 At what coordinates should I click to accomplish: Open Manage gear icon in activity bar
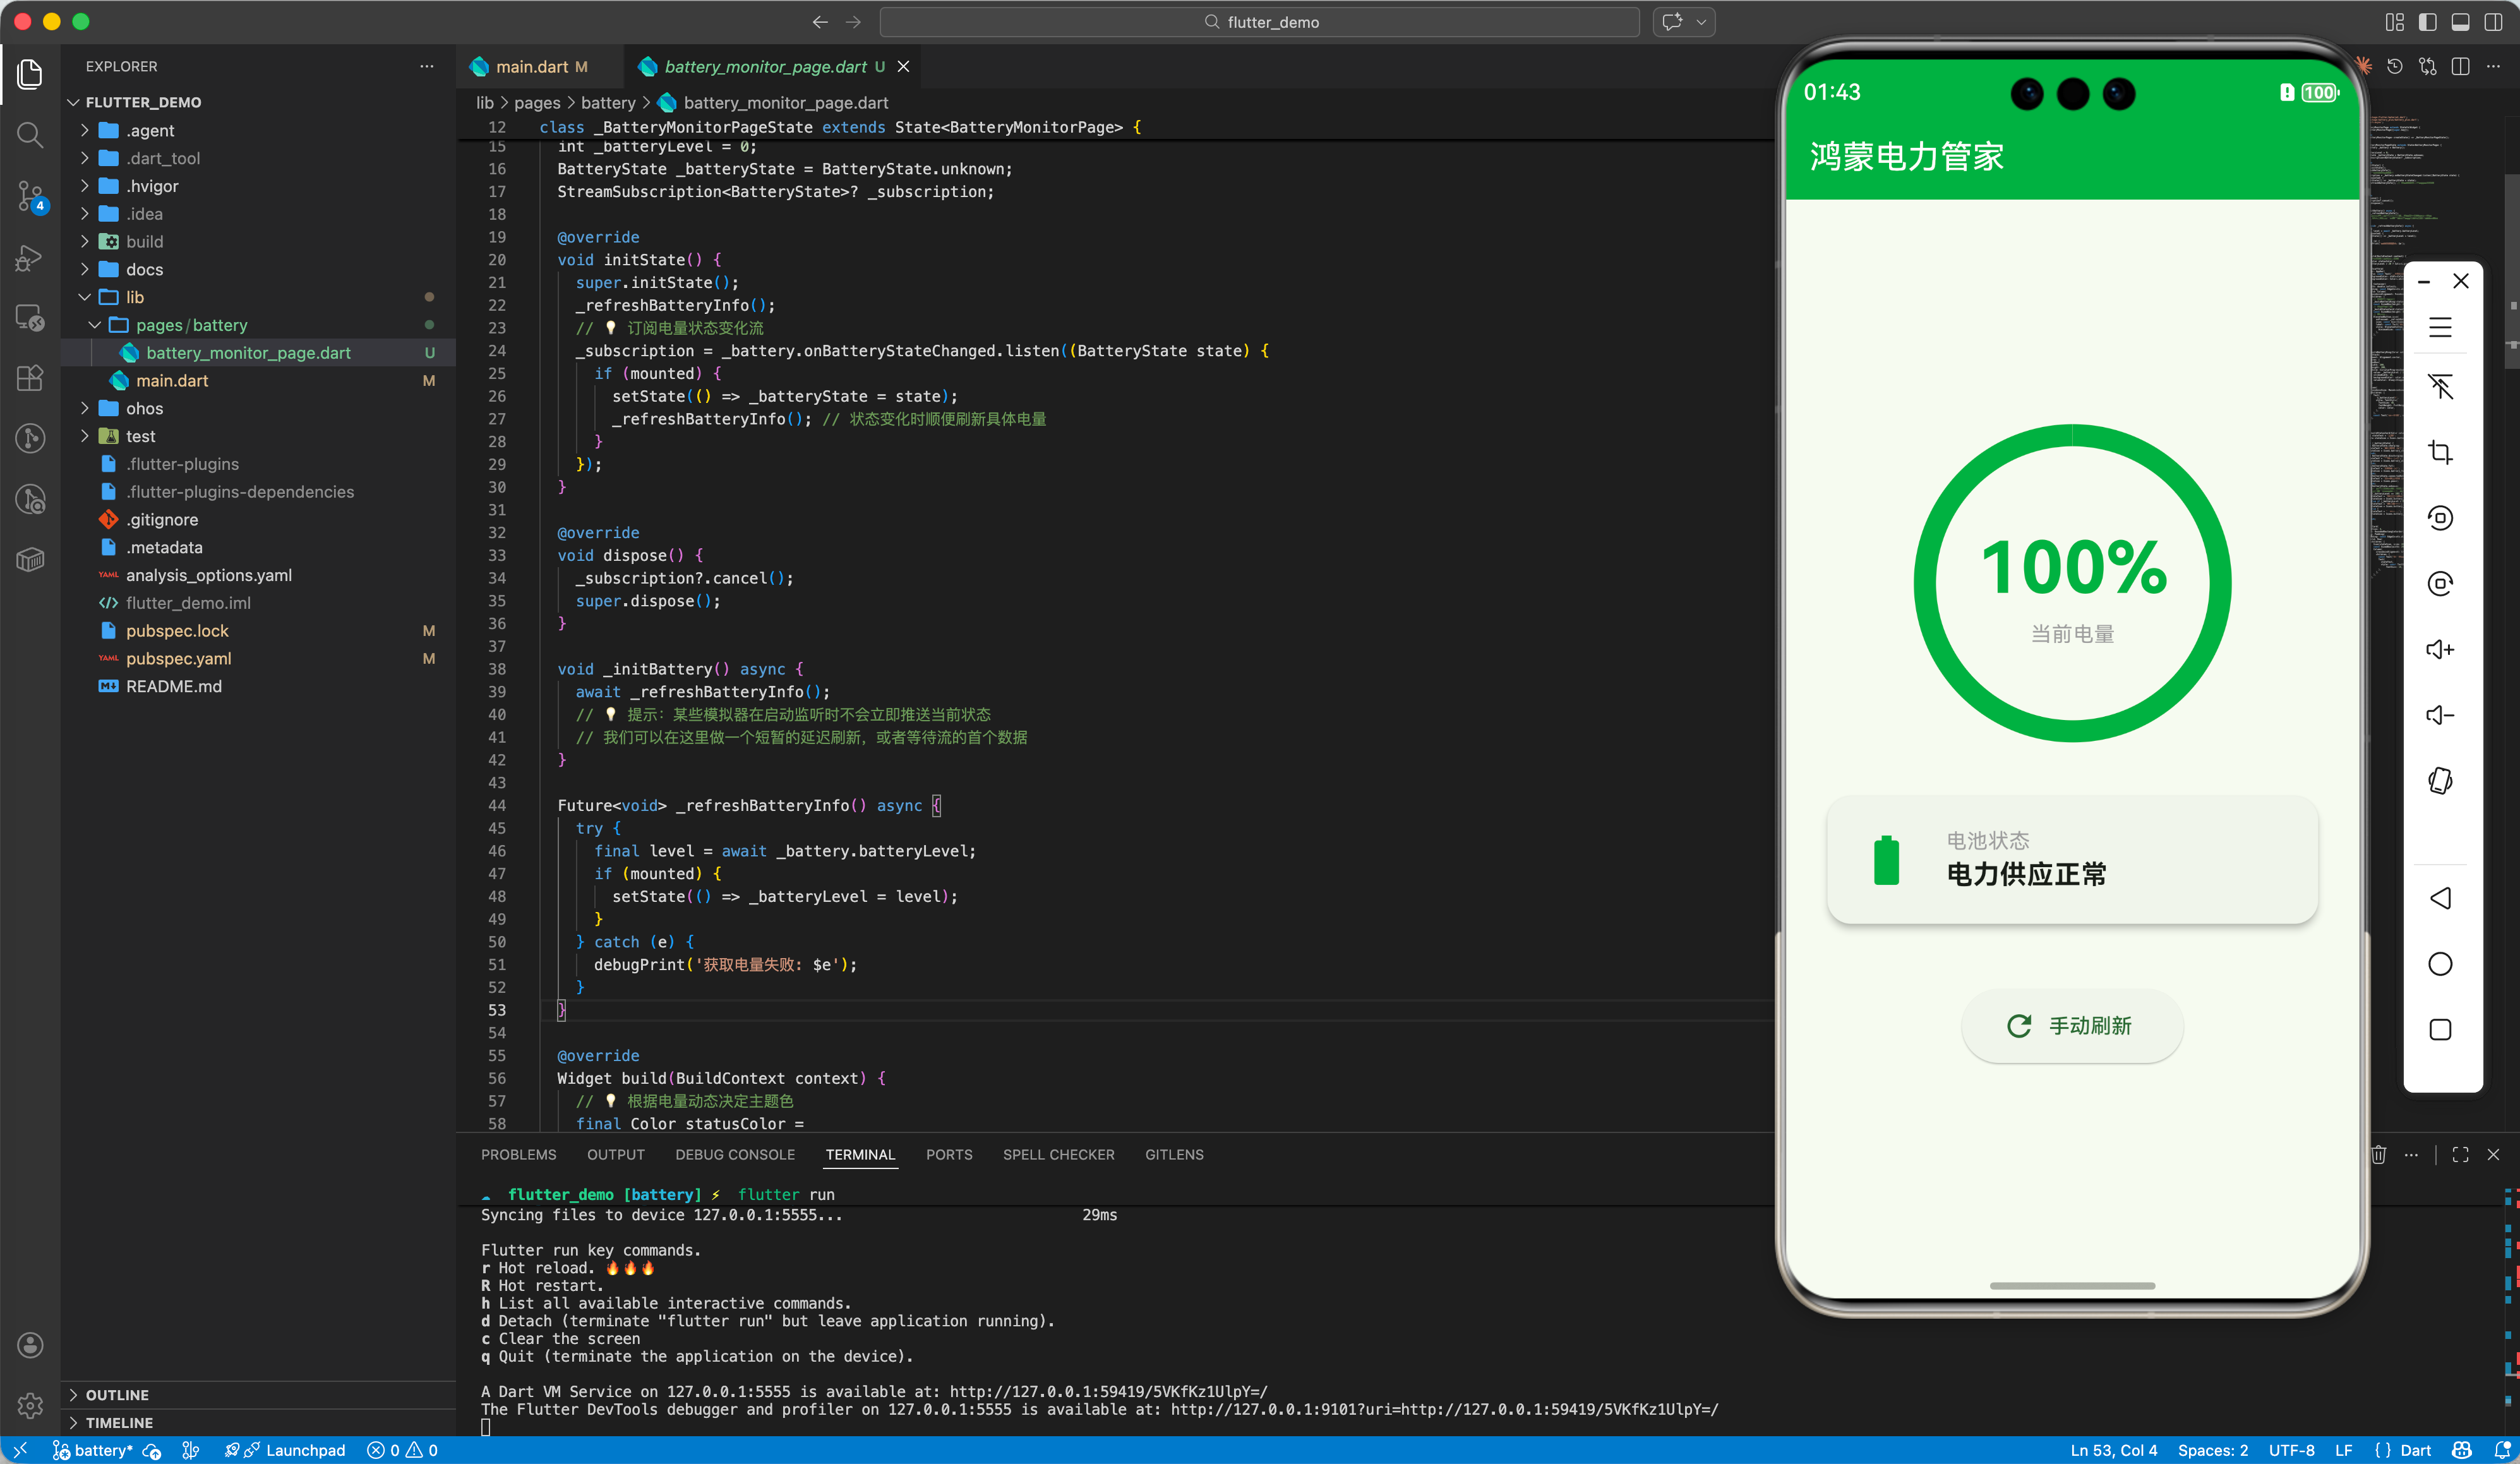pos(30,1405)
